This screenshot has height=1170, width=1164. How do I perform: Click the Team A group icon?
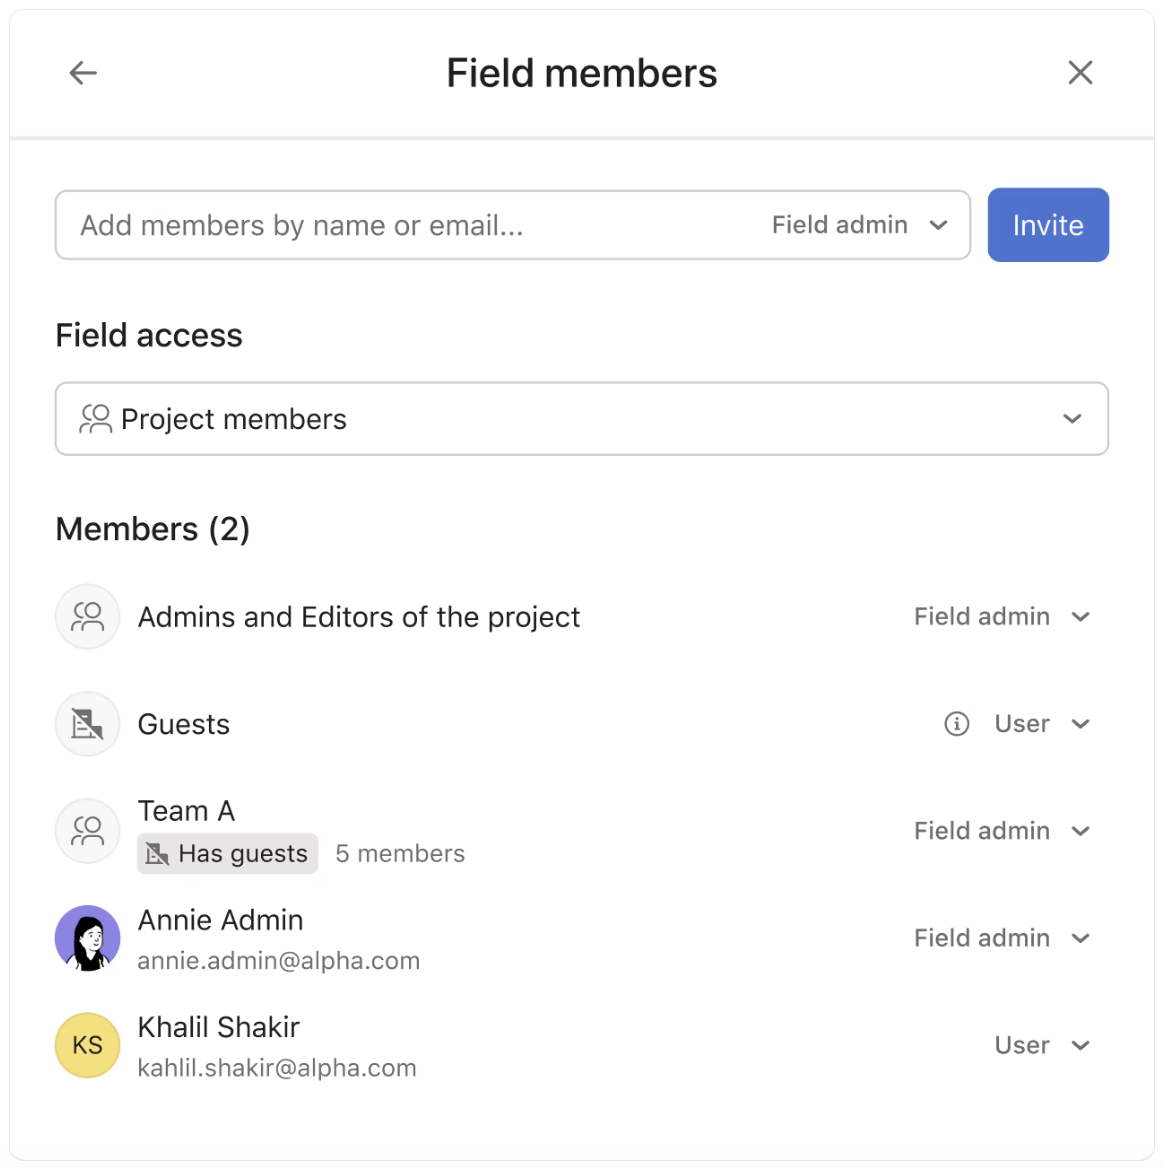[88, 831]
